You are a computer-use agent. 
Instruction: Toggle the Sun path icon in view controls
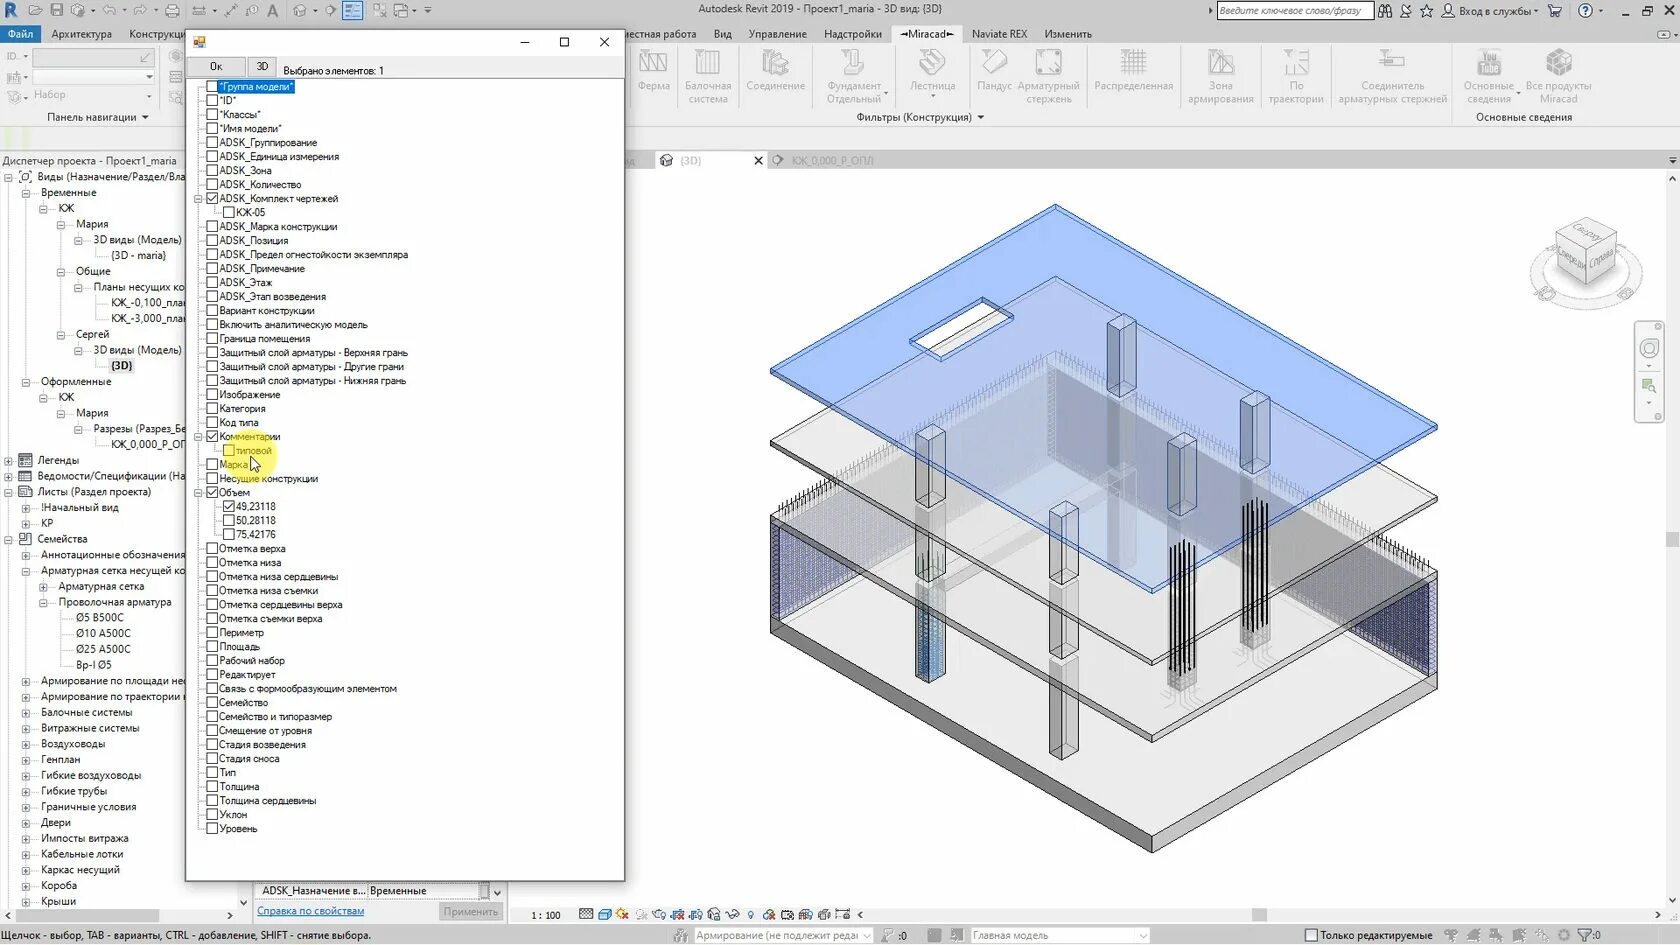pyautogui.click(x=623, y=914)
